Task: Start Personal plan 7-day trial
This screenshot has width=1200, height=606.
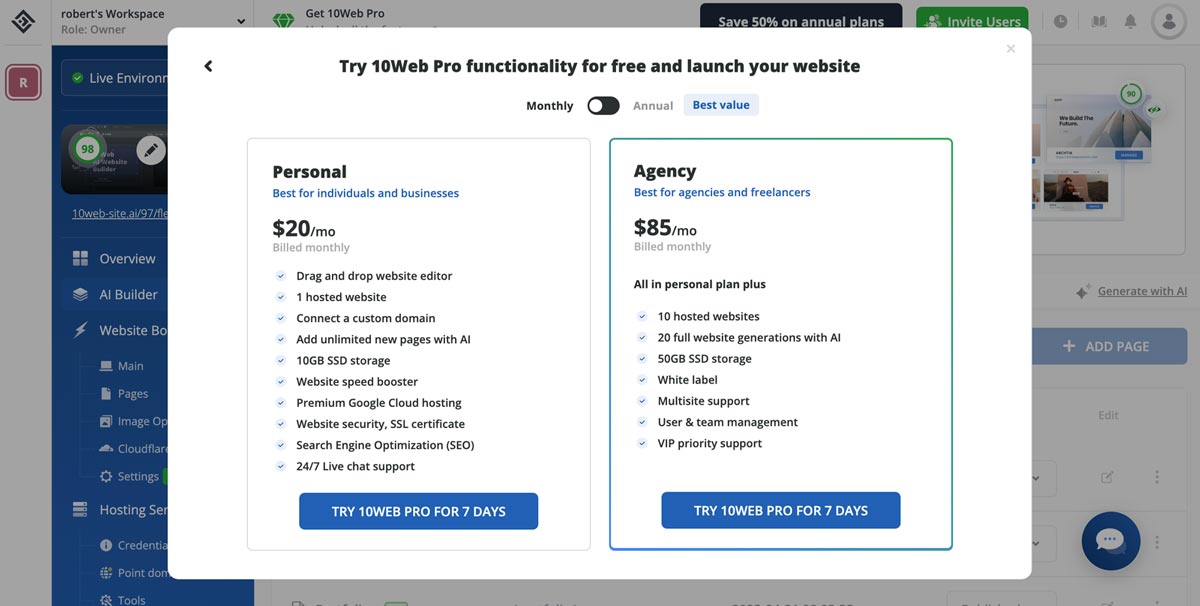Action: [418, 511]
